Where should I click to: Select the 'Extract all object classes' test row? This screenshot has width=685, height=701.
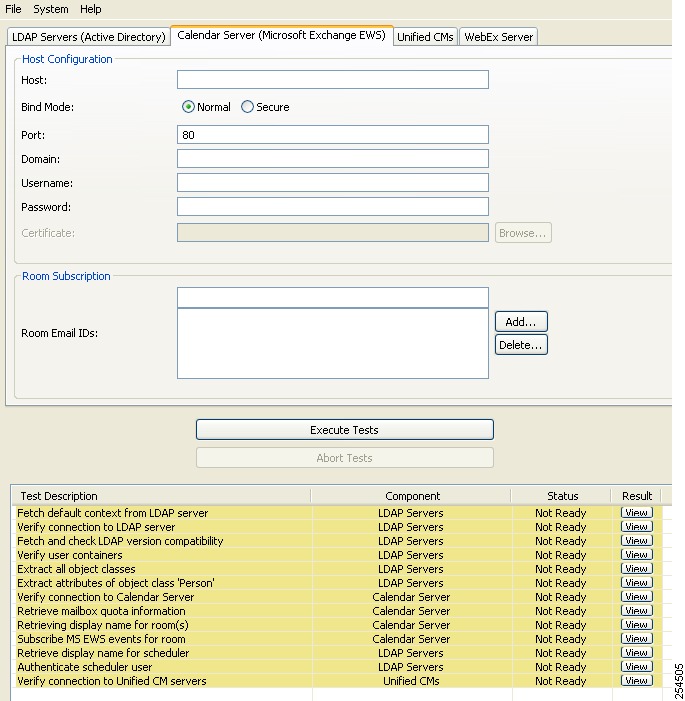[x=76, y=569]
